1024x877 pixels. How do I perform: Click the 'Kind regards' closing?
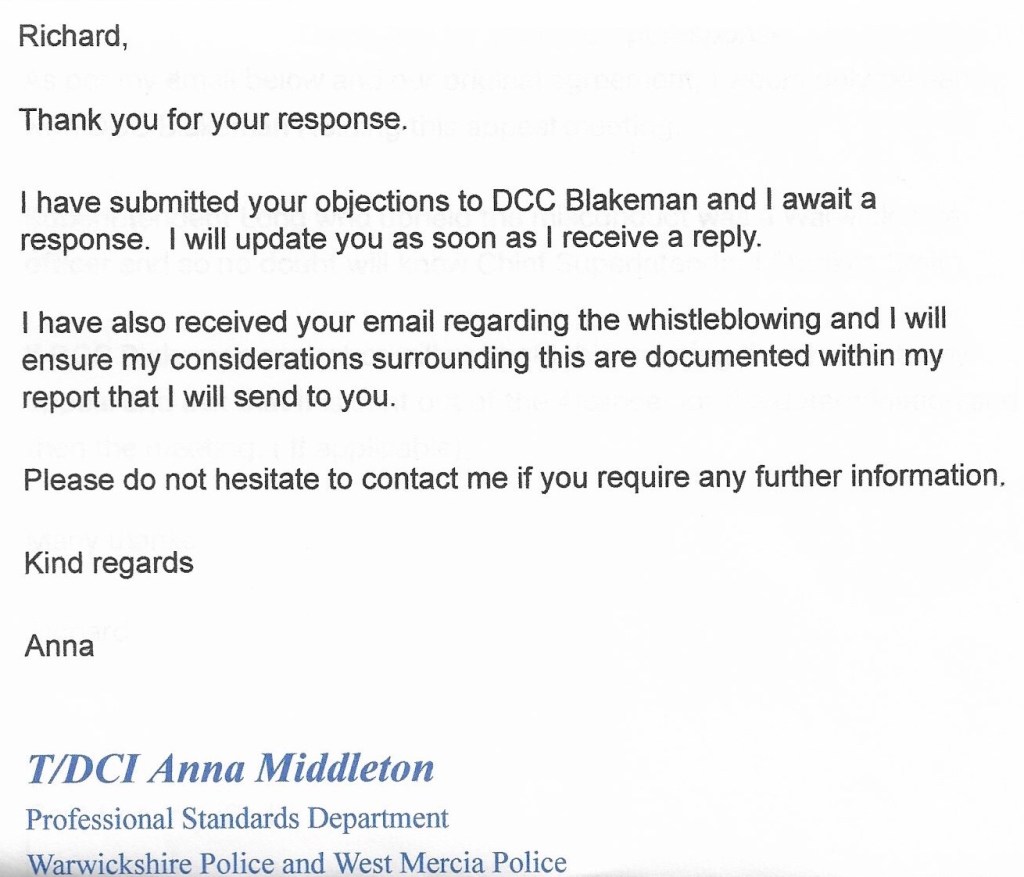click(108, 563)
